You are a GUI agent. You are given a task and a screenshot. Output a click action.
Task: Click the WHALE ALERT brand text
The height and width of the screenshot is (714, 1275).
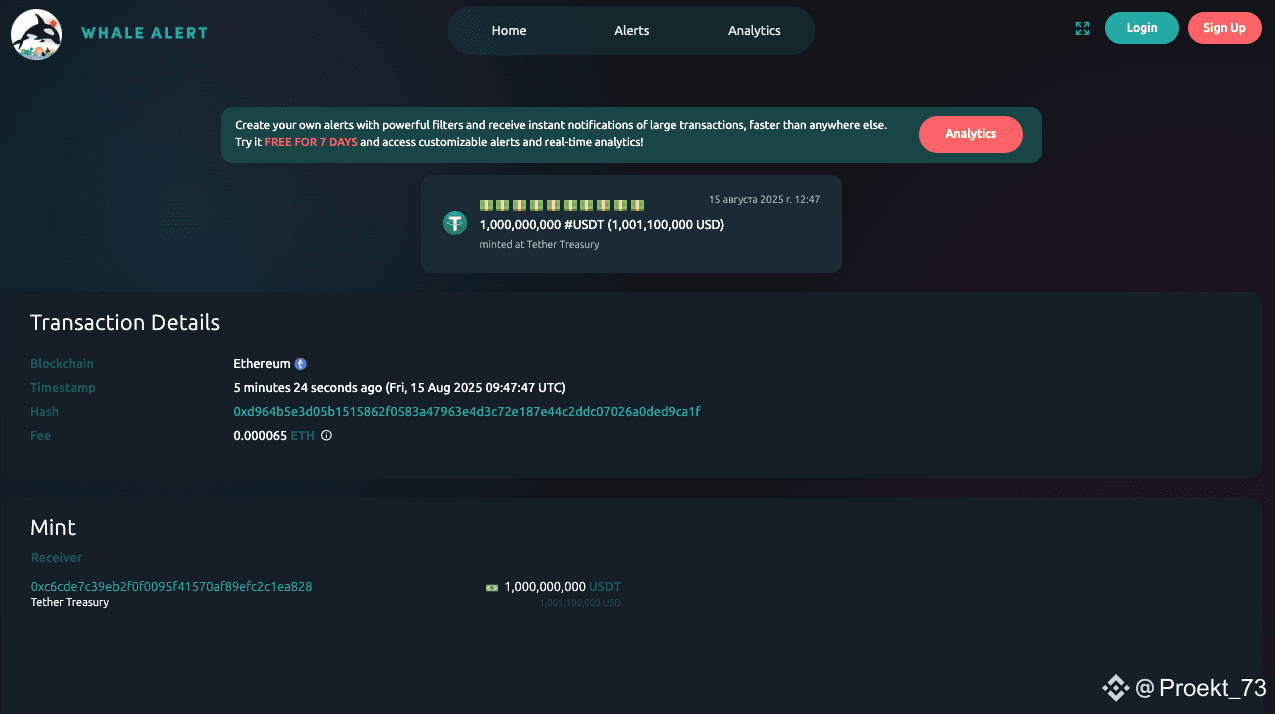click(x=144, y=33)
